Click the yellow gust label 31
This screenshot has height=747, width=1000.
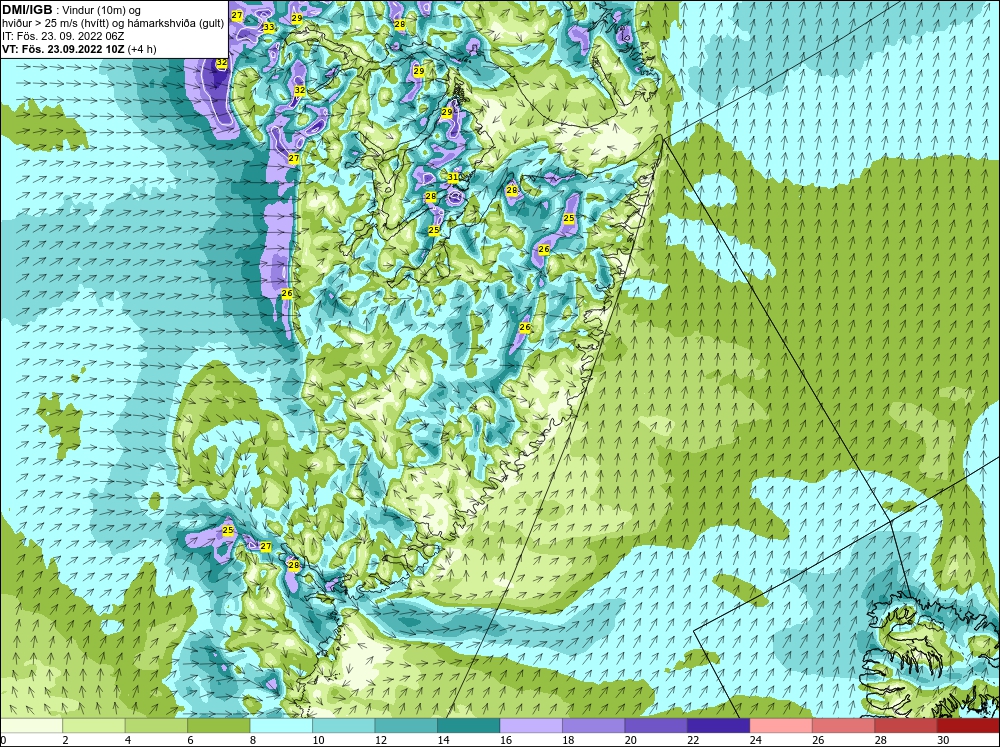click(x=453, y=177)
